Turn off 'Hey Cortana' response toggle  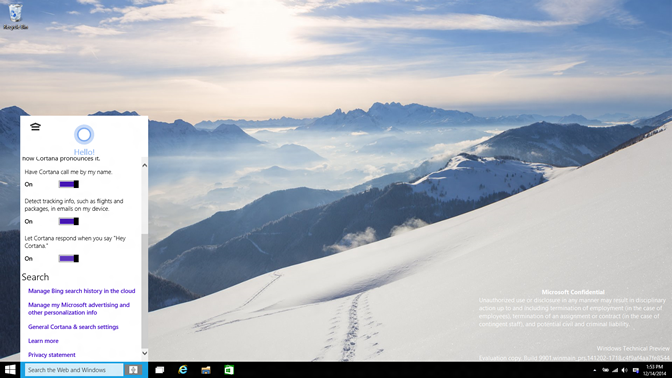coord(69,258)
